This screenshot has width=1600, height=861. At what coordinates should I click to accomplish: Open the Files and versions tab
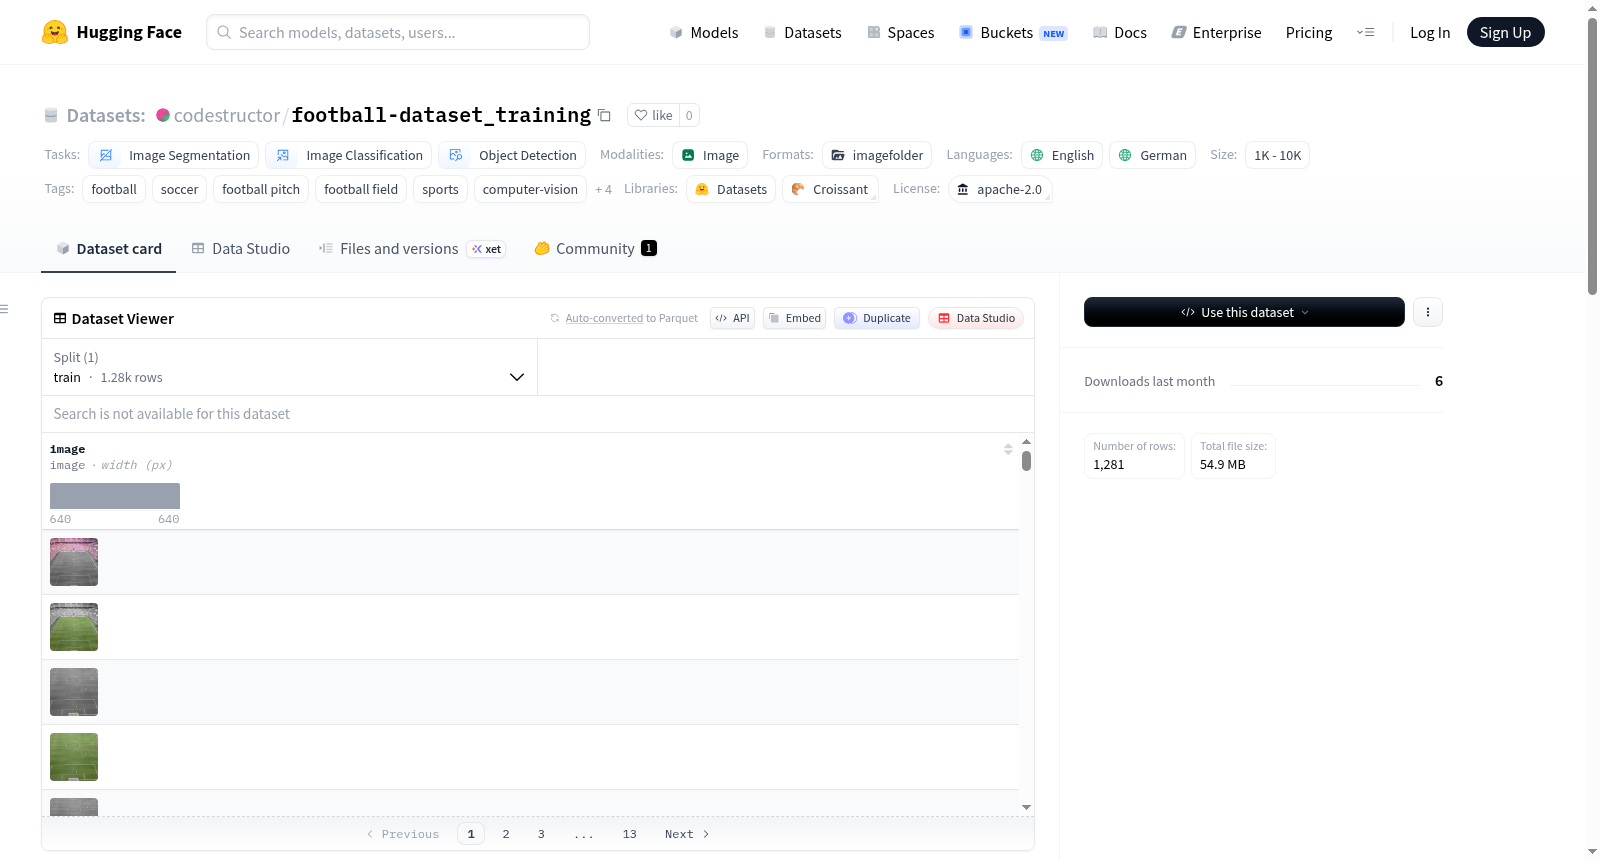click(412, 249)
